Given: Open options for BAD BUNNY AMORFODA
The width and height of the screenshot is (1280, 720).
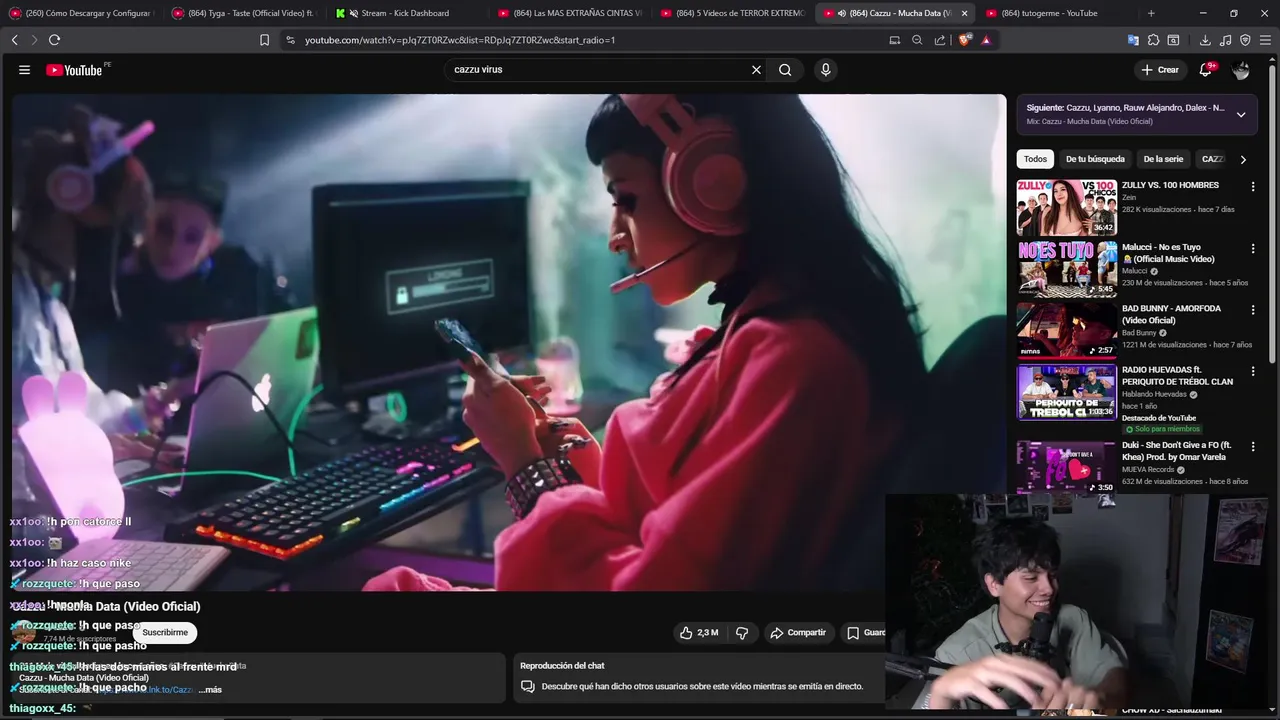Looking at the screenshot, I should tap(1252, 310).
